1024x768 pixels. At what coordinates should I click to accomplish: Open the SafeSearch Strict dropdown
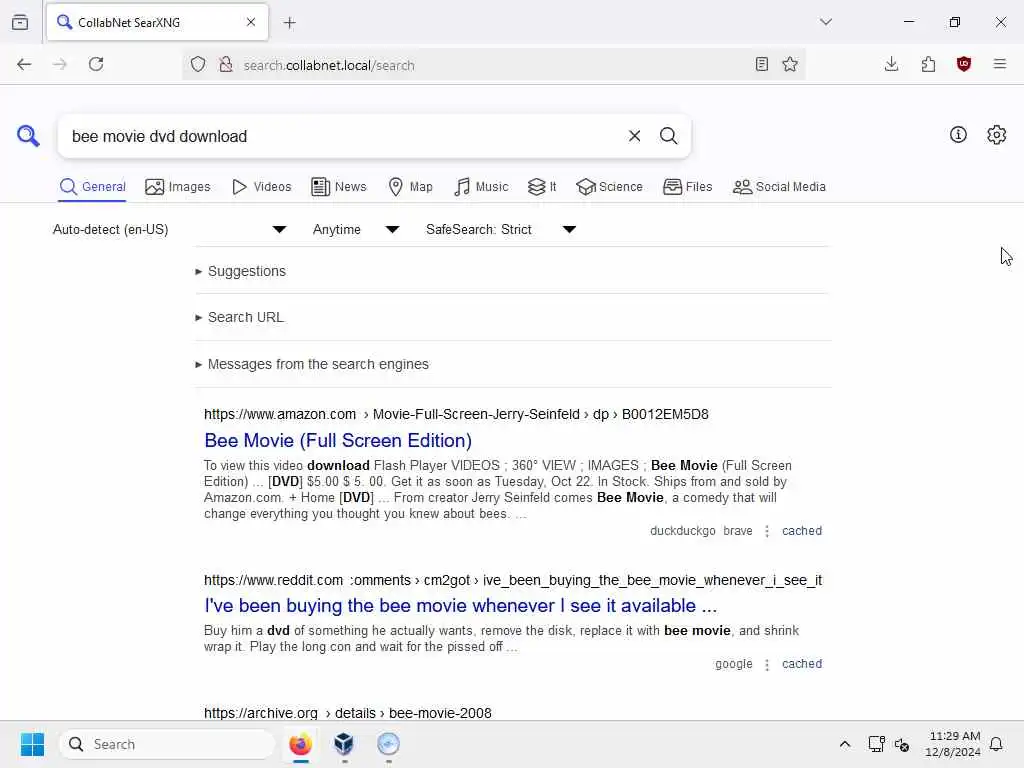click(501, 229)
